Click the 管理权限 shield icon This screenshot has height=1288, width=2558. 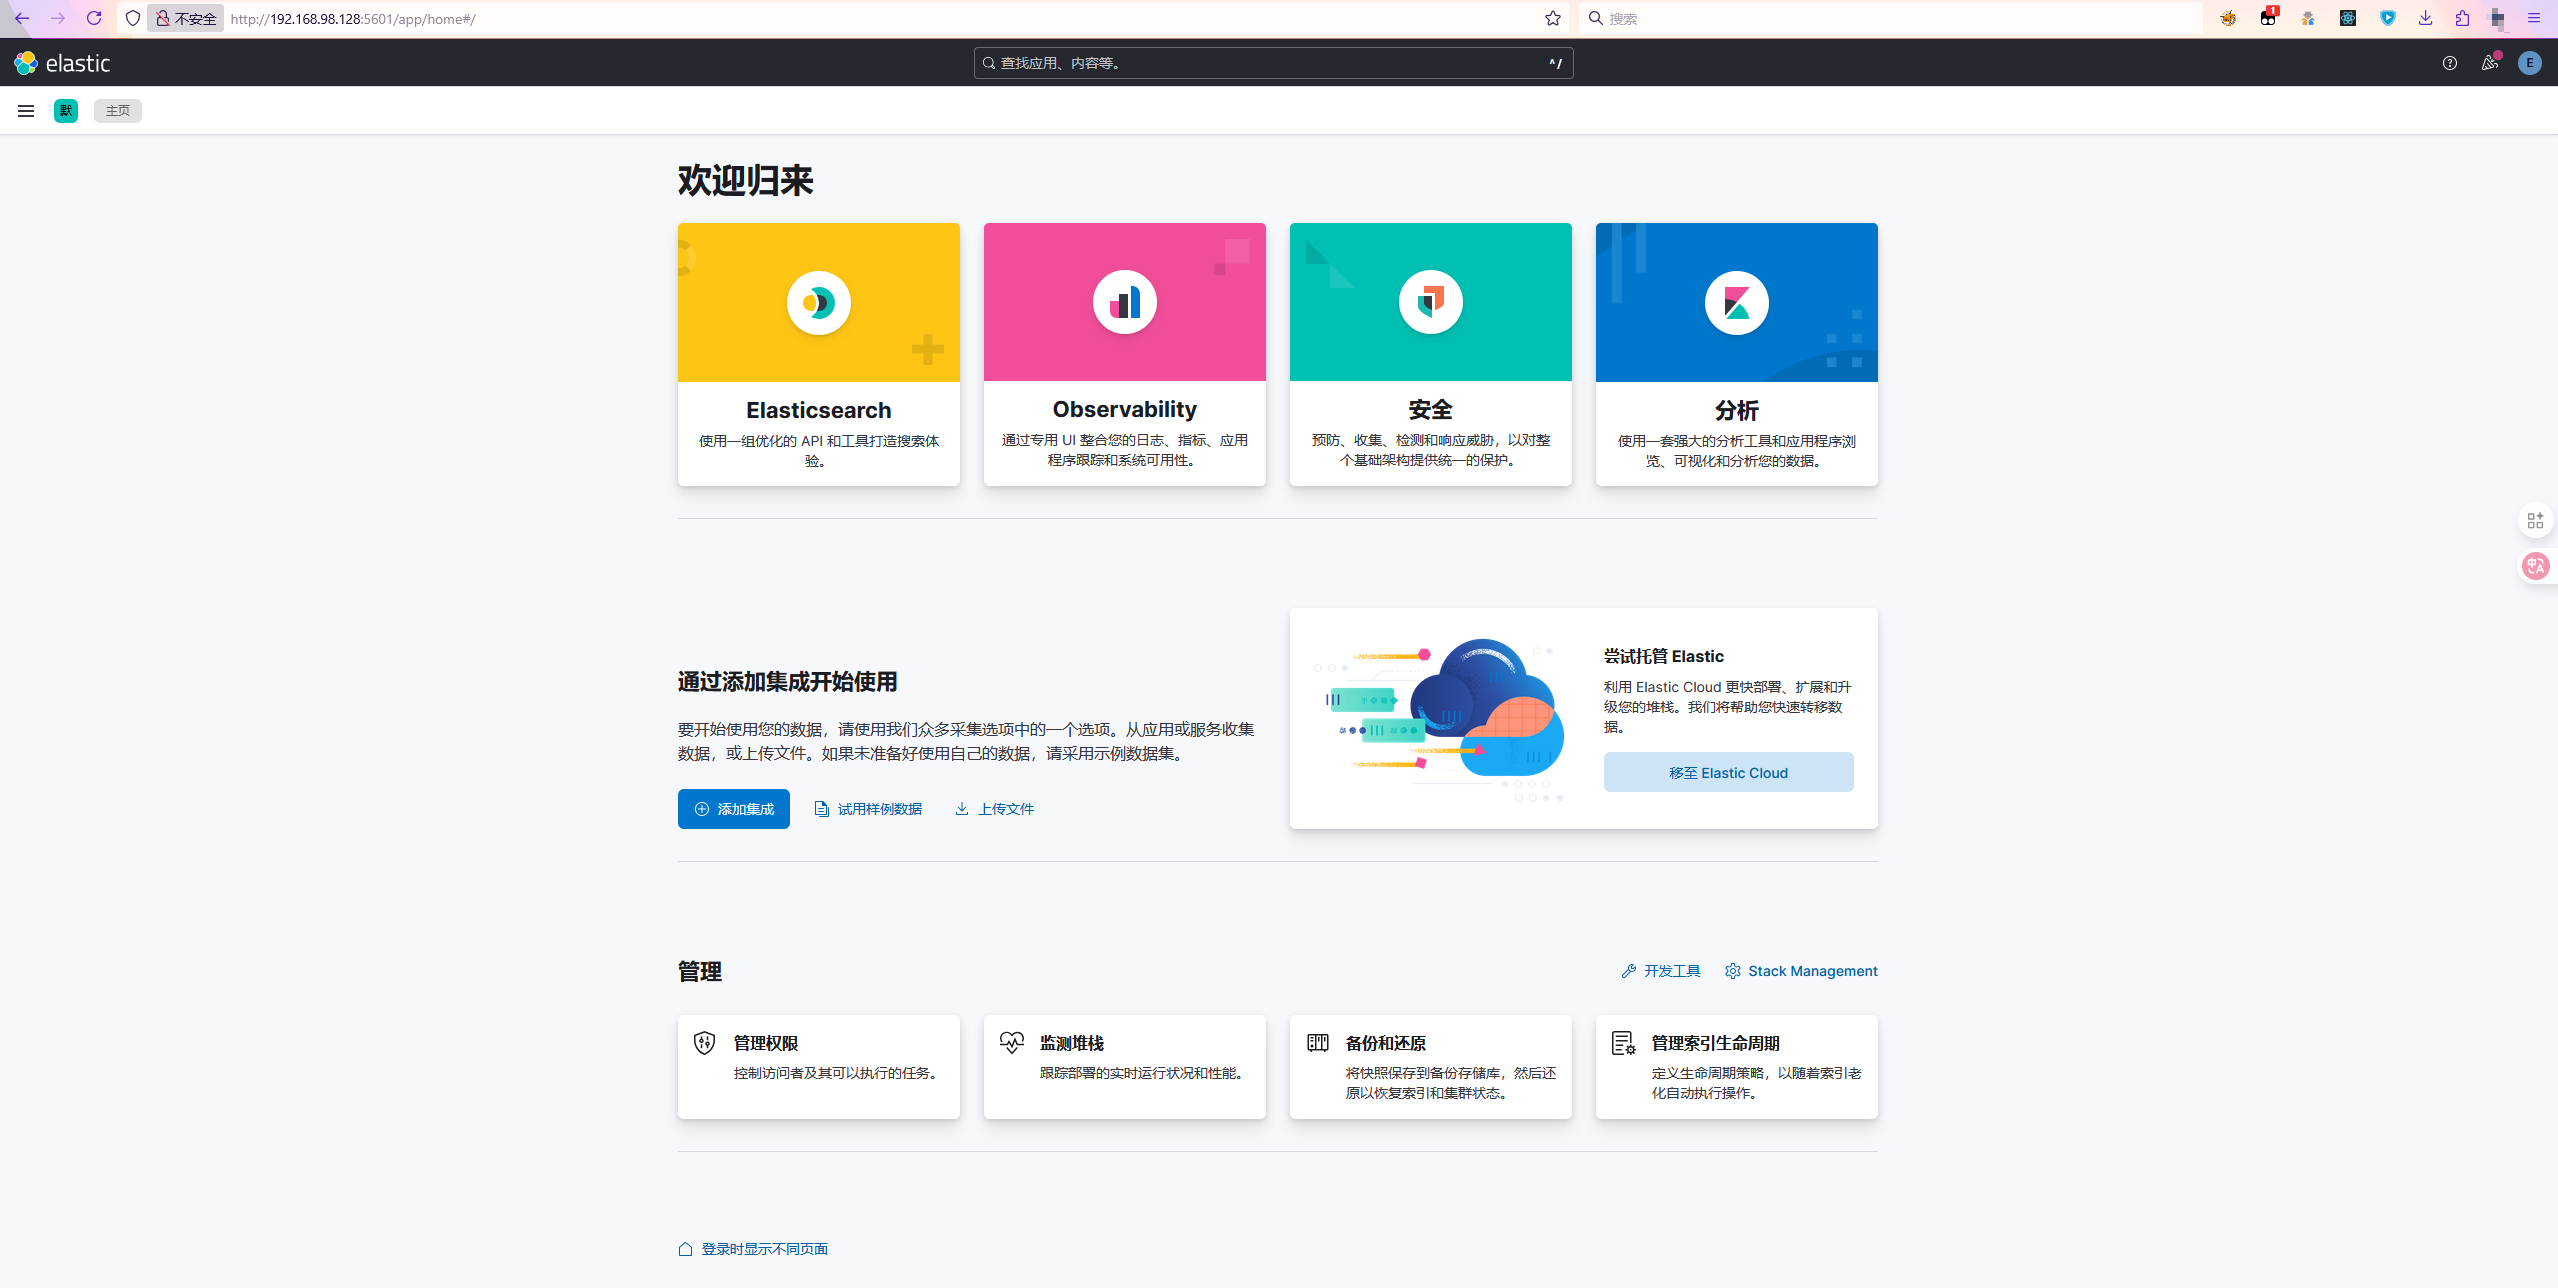tap(705, 1043)
